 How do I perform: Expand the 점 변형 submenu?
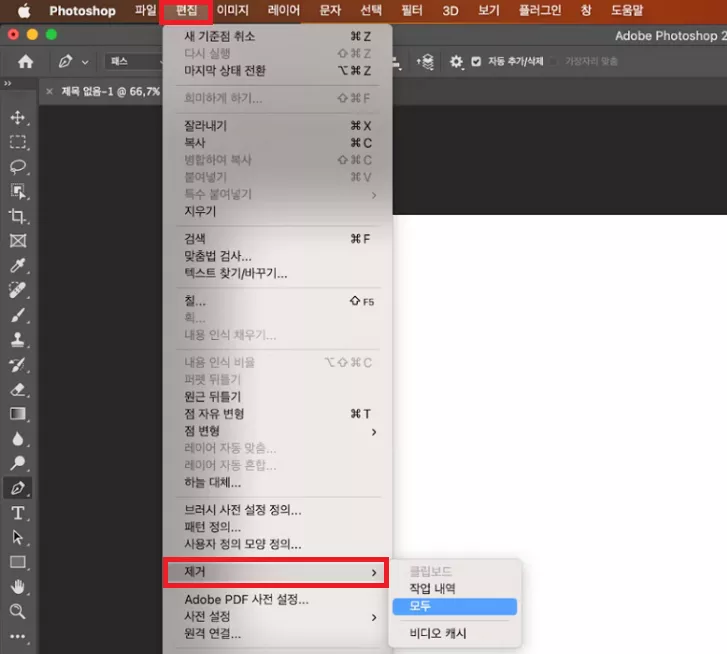click(x=278, y=431)
